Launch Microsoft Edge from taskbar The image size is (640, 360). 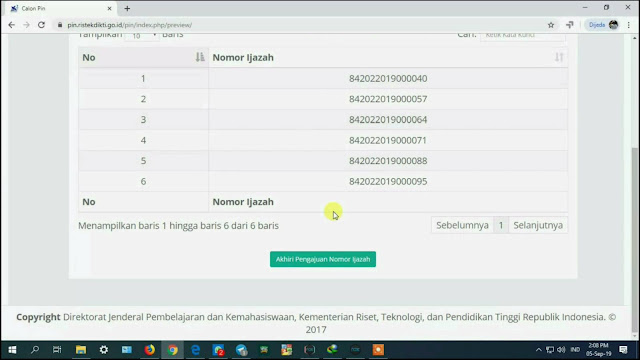[x=196, y=350]
